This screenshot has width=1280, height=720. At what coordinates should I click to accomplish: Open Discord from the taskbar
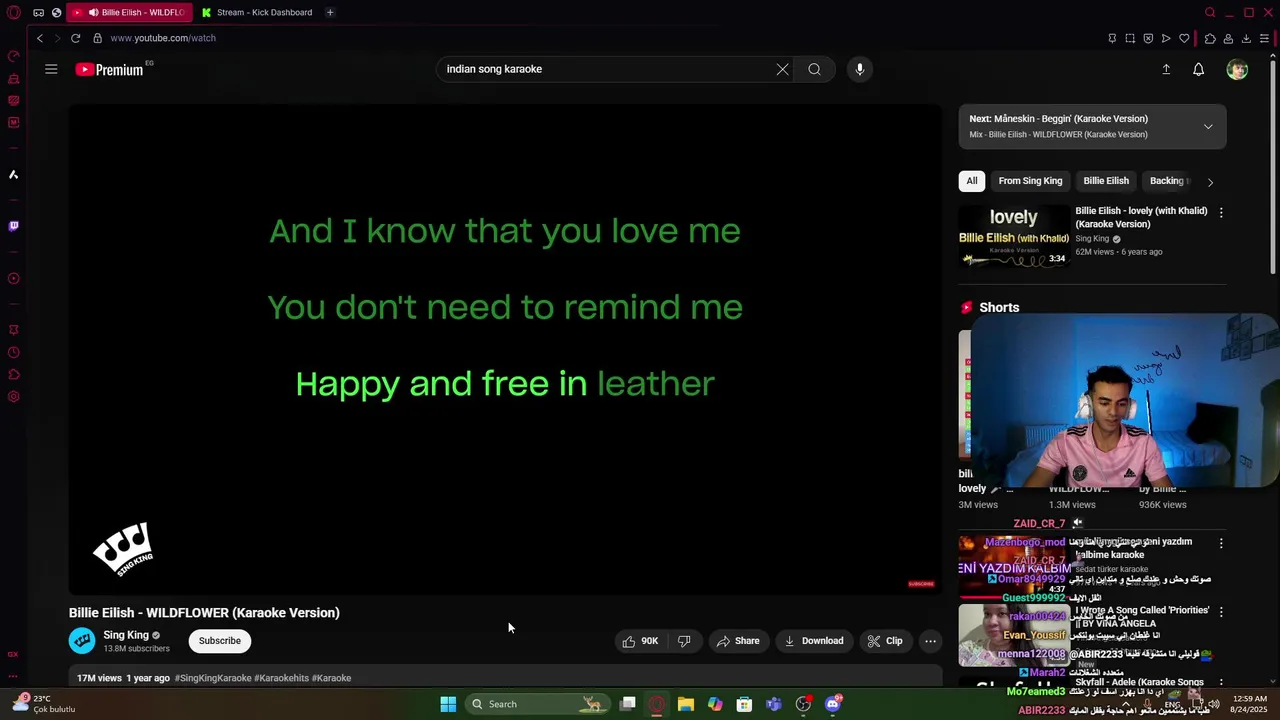click(832, 704)
